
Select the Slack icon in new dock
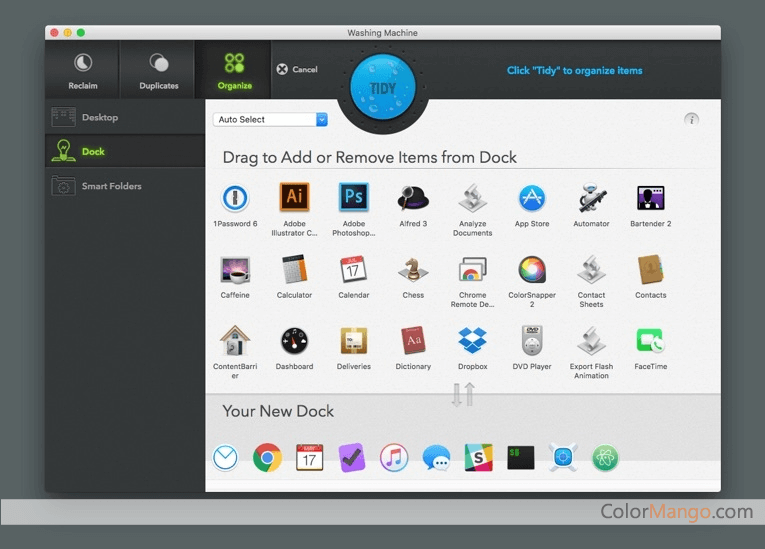478,458
